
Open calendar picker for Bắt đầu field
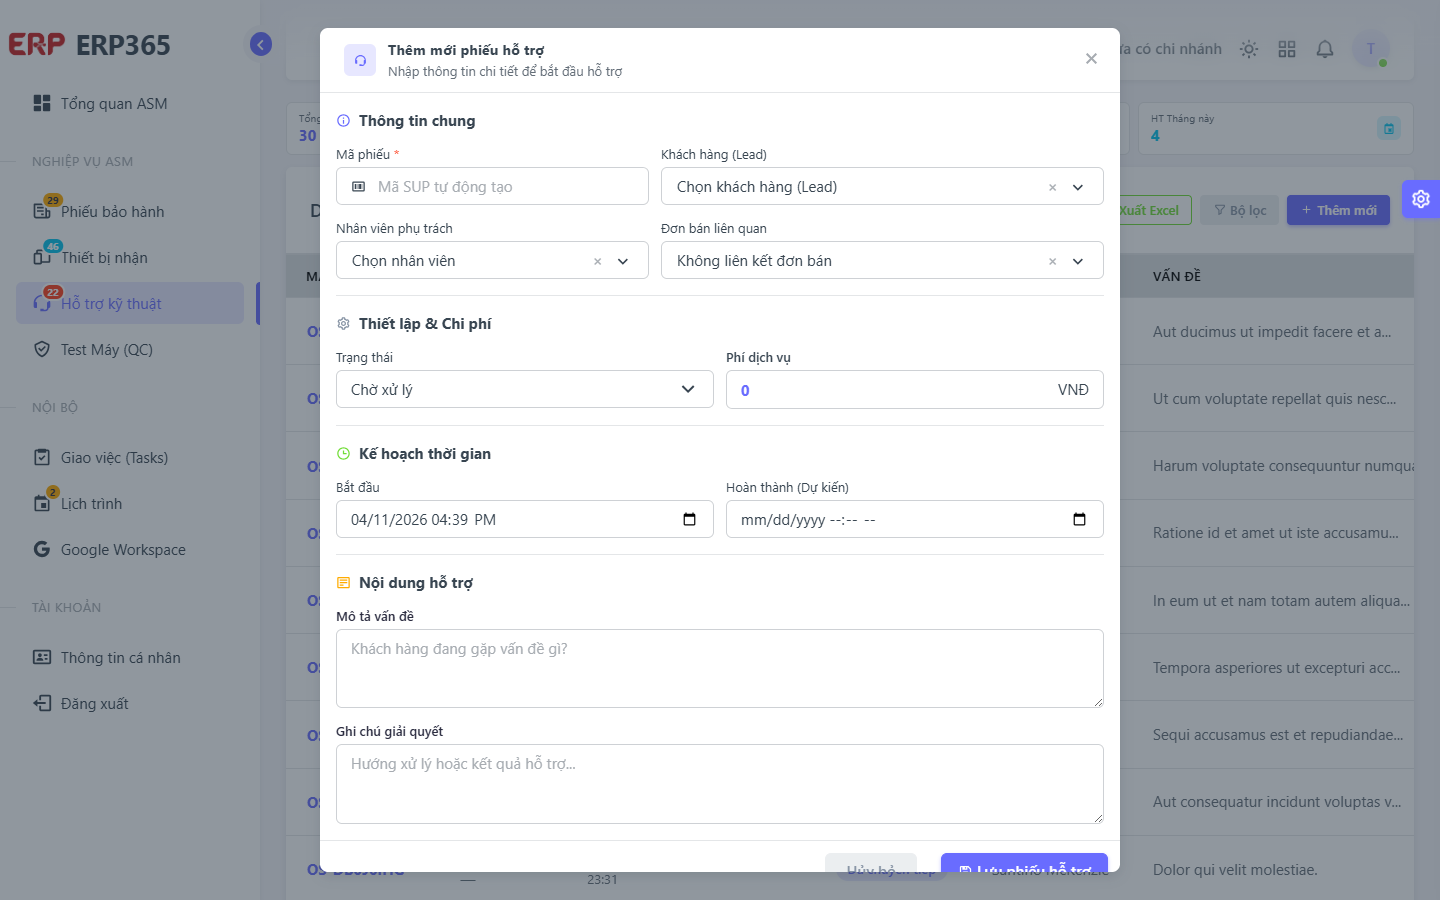689,519
